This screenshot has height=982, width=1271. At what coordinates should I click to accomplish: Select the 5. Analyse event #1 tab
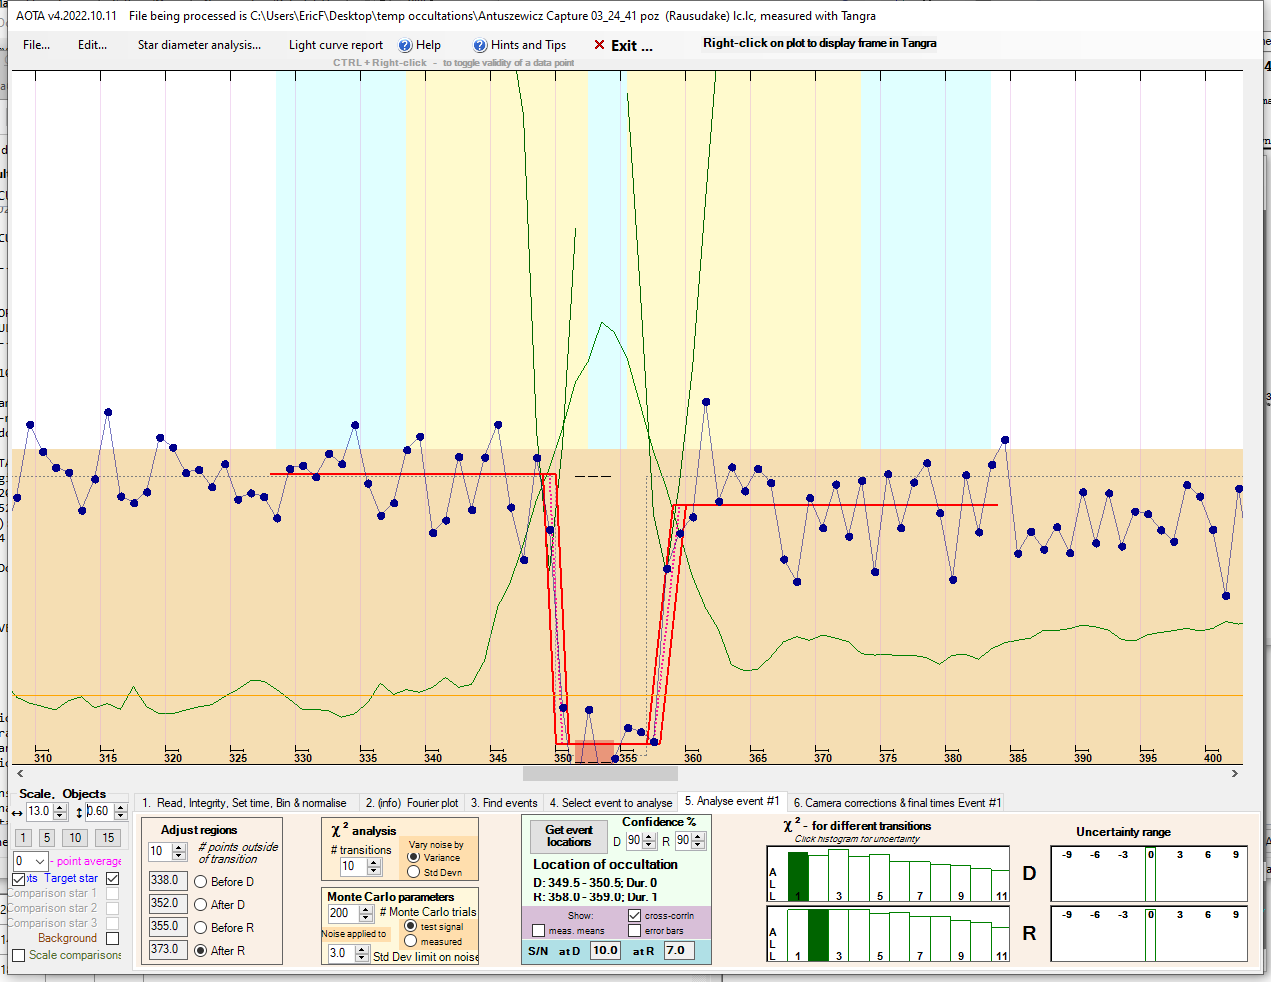coord(731,801)
